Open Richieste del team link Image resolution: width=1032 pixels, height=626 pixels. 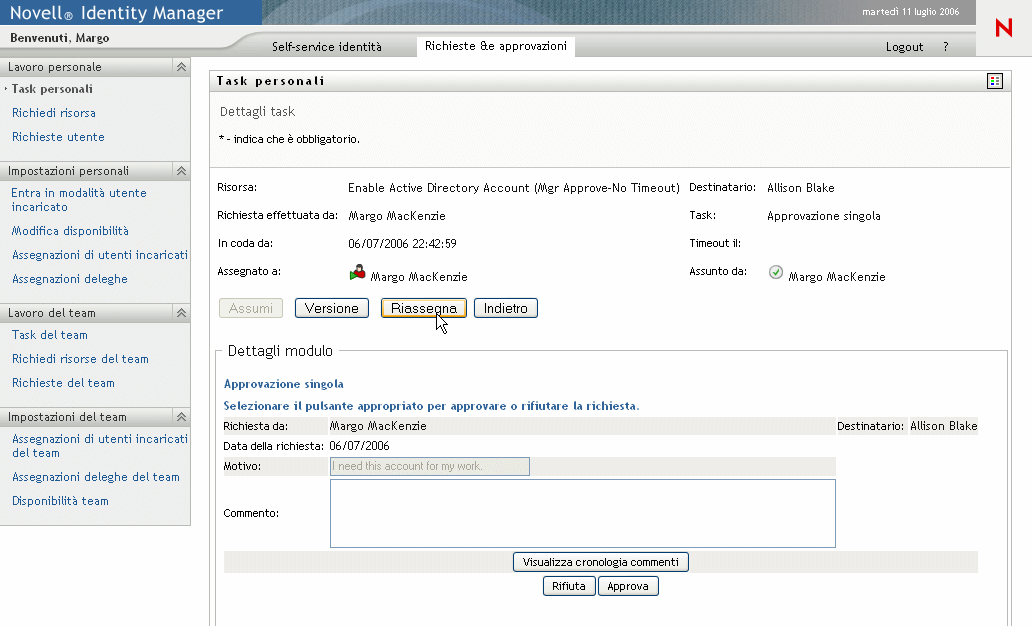[x=63, y=383]
